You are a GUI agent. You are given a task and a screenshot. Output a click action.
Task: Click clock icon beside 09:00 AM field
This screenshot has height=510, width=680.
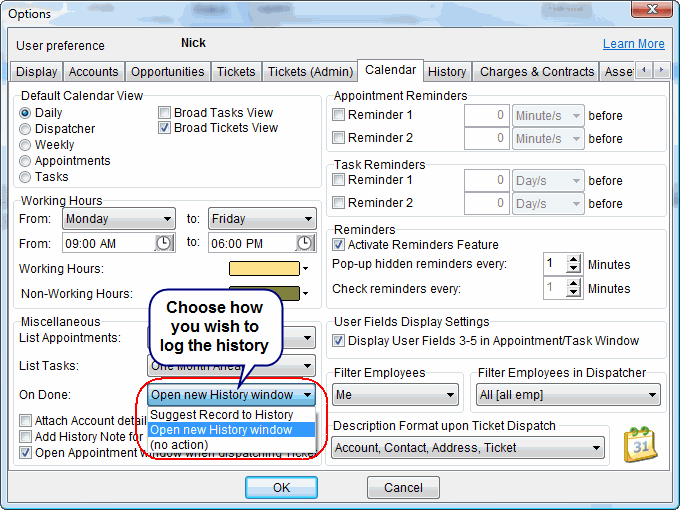click(164, 243)
